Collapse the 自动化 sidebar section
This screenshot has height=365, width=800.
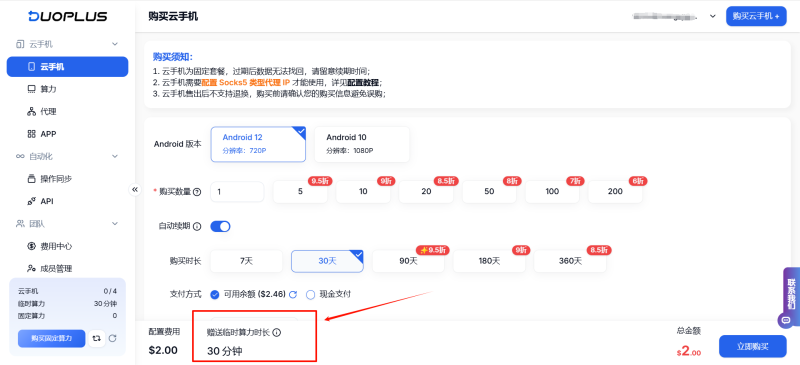pos(115,156)
